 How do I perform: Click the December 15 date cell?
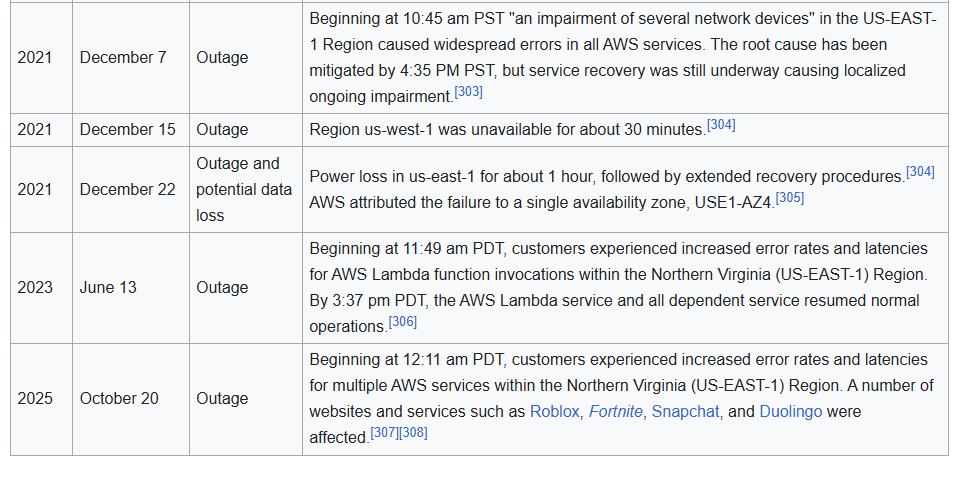pyautogui.click(x=127, y=129)
